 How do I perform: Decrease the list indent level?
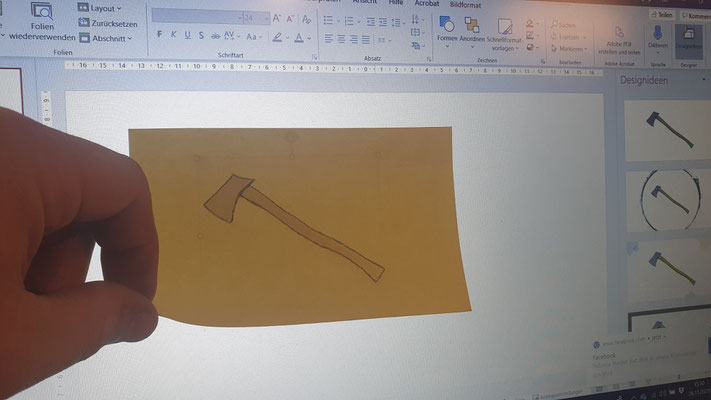pos(370,22)
